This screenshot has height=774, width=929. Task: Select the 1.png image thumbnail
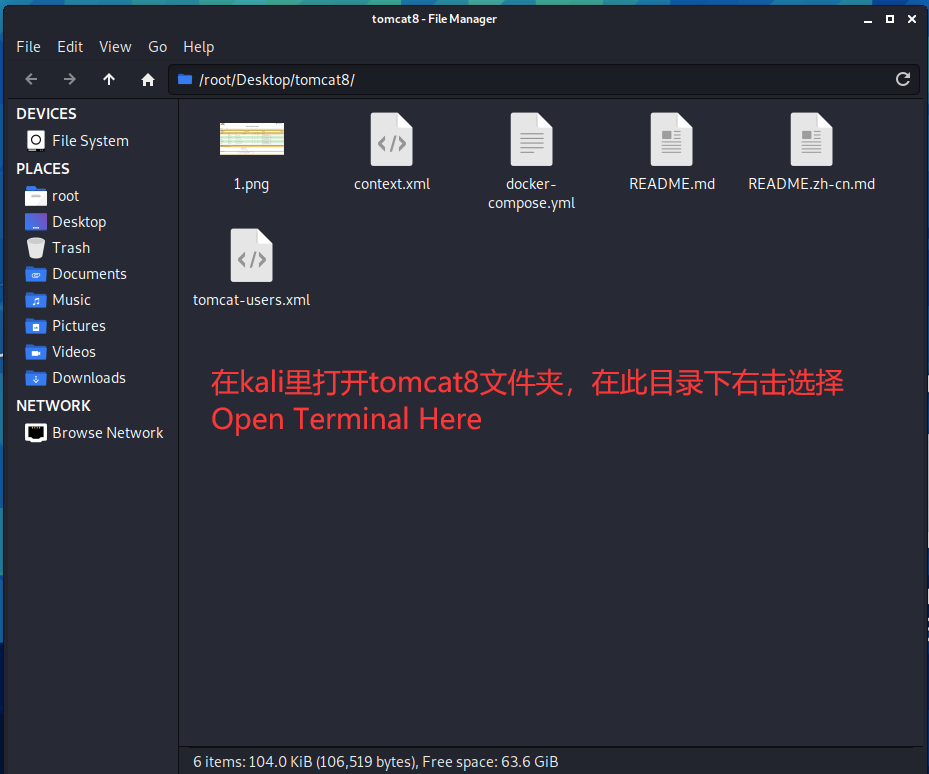pos(252,139)
